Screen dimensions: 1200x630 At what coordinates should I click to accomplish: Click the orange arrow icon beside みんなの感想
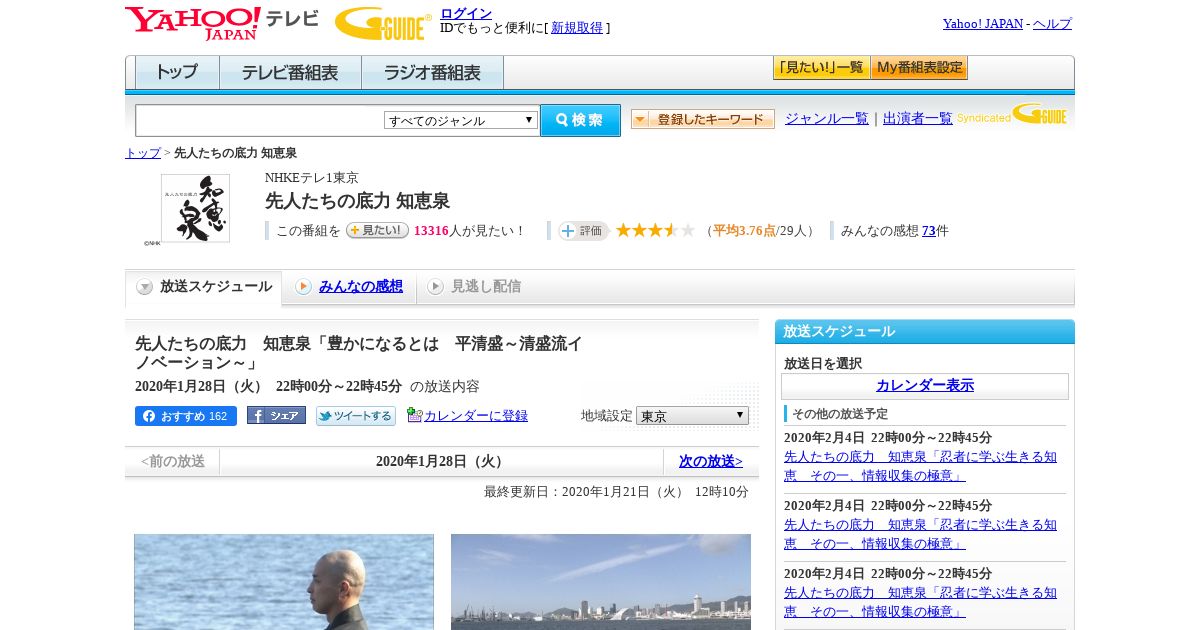tap(303, 287)
